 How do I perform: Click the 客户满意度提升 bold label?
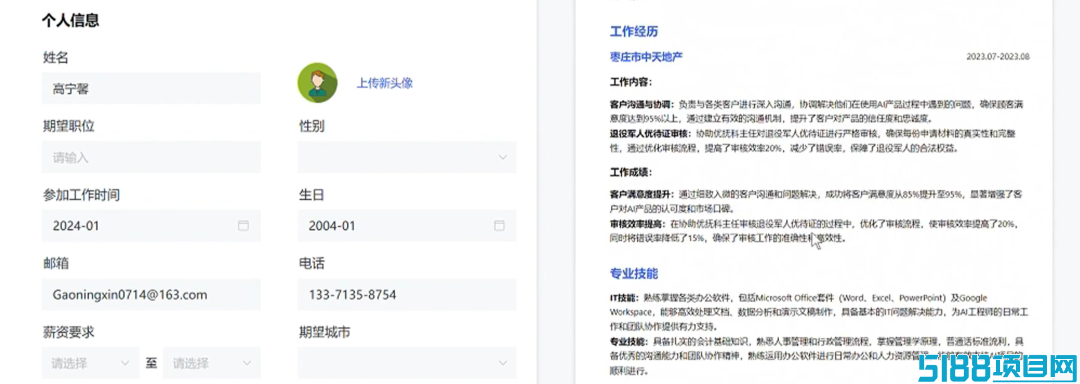click(x=642, y=194)
